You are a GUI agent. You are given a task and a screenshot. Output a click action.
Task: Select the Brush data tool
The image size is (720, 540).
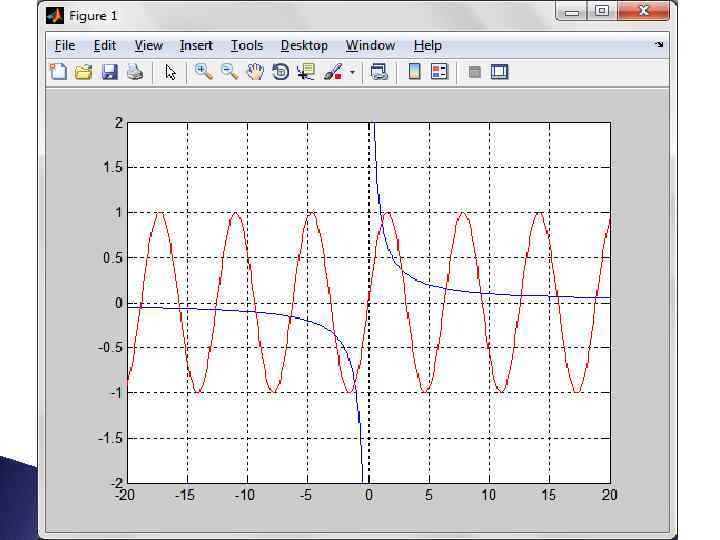tap(333, 72)
